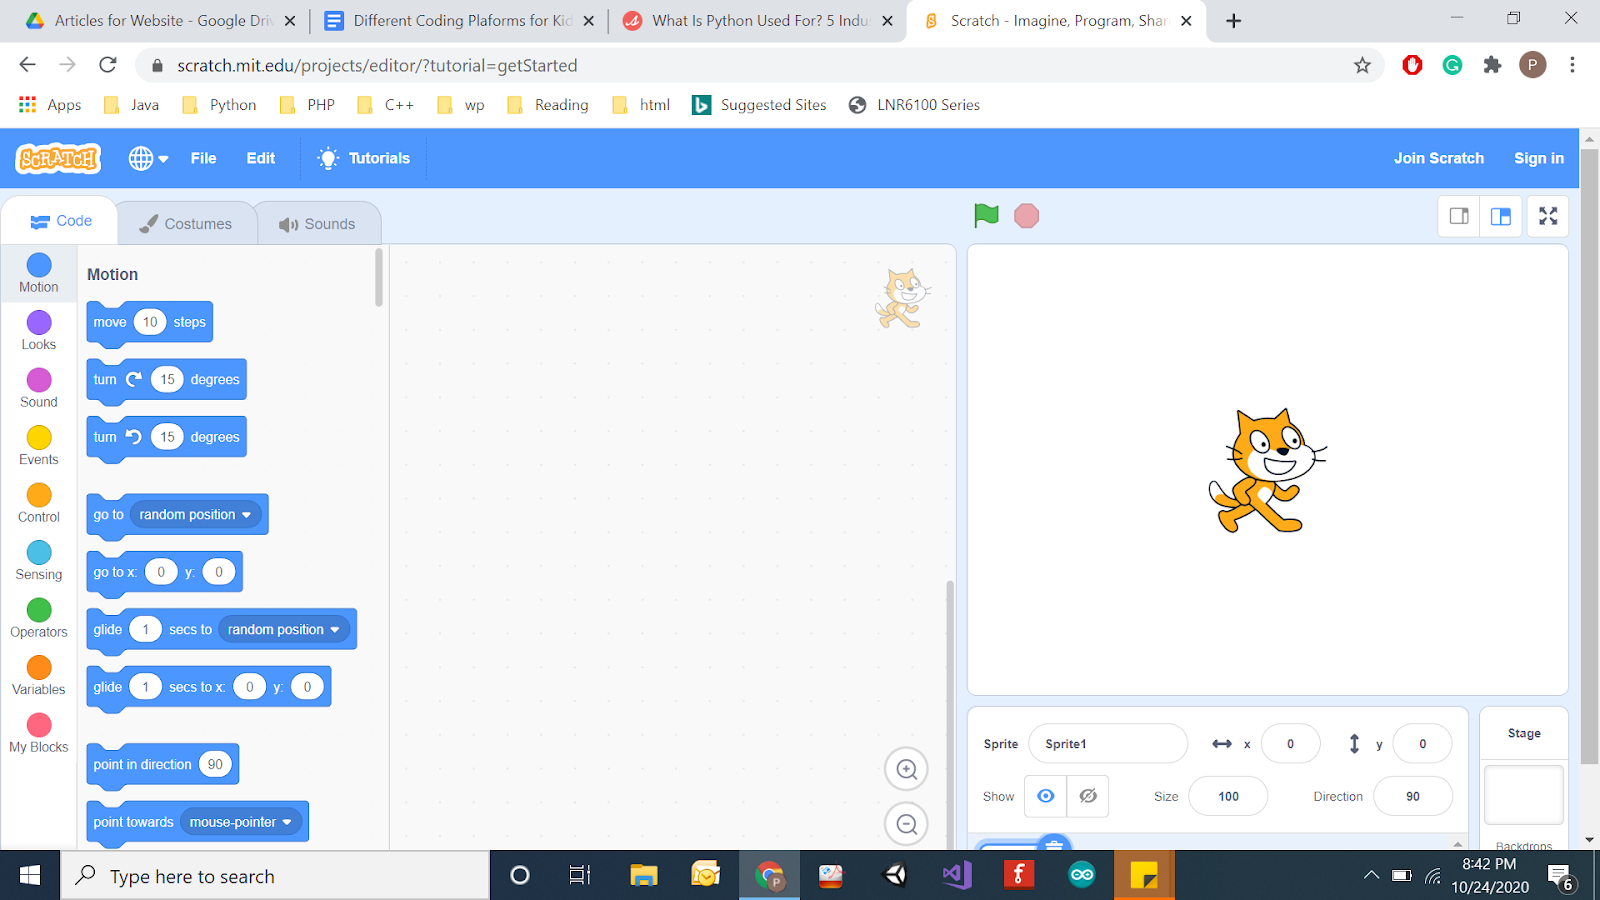Show the sprite with the eye button
The width and height of the screenshot is (1600, 900).
coord(1045,796)
